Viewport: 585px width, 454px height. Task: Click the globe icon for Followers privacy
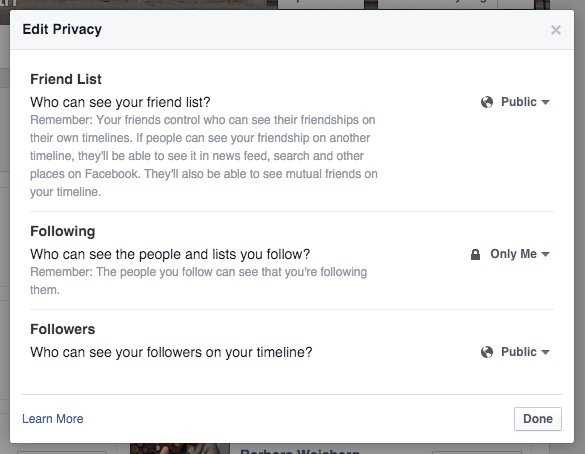click(x=487, y=352)
